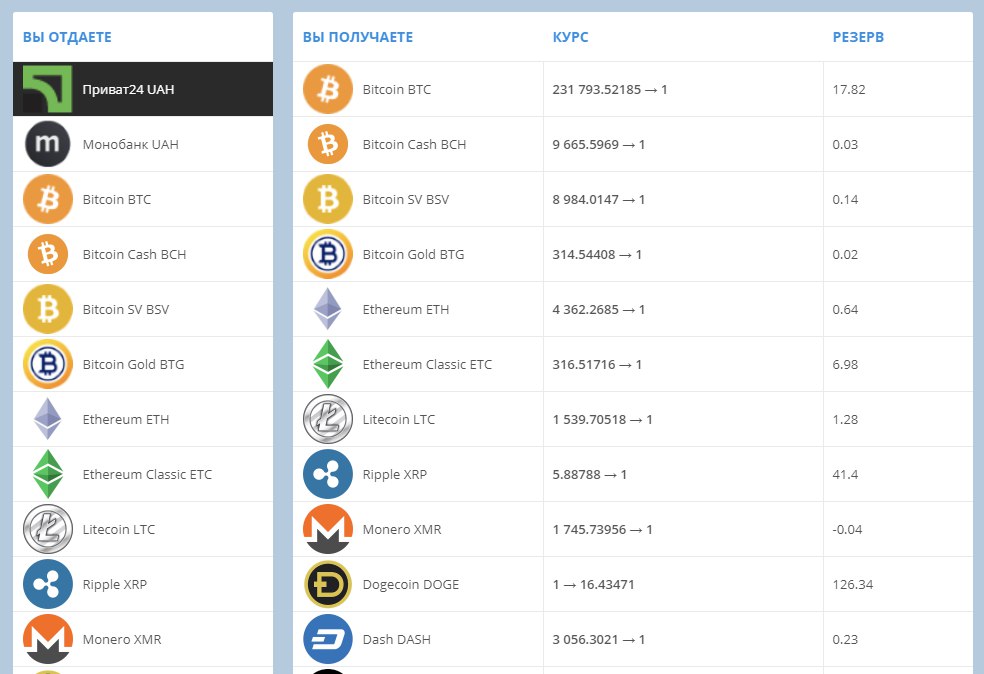The height and width of the screenshot is (674, 984).
Task: Click the reserve value 1.28
Action: coord(845,419)
